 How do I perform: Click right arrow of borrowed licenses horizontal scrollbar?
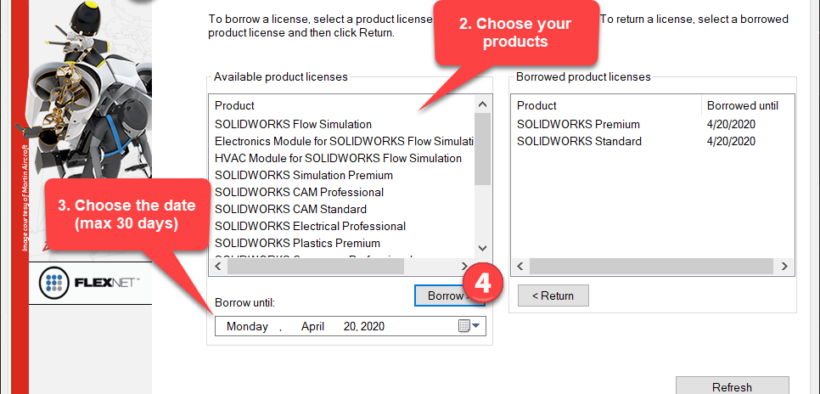tap(784, 266)
